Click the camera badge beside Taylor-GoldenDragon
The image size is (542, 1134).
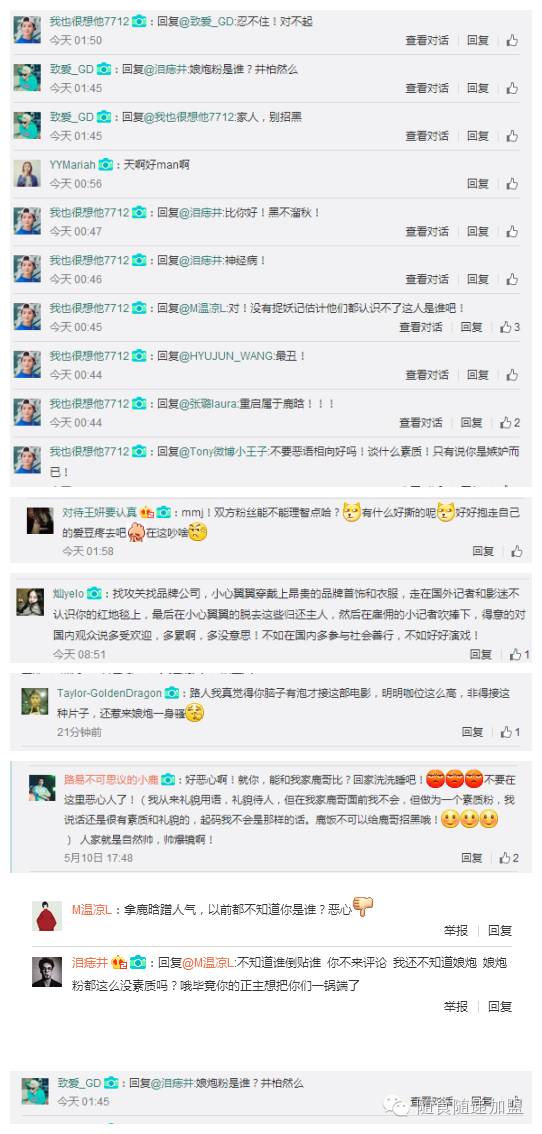click(172, 693)
